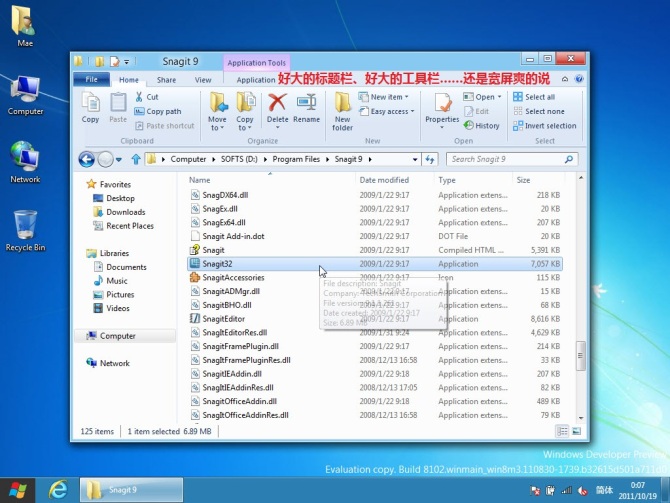Switch to the View tab
670x503 pixels.
coord(203,80)
